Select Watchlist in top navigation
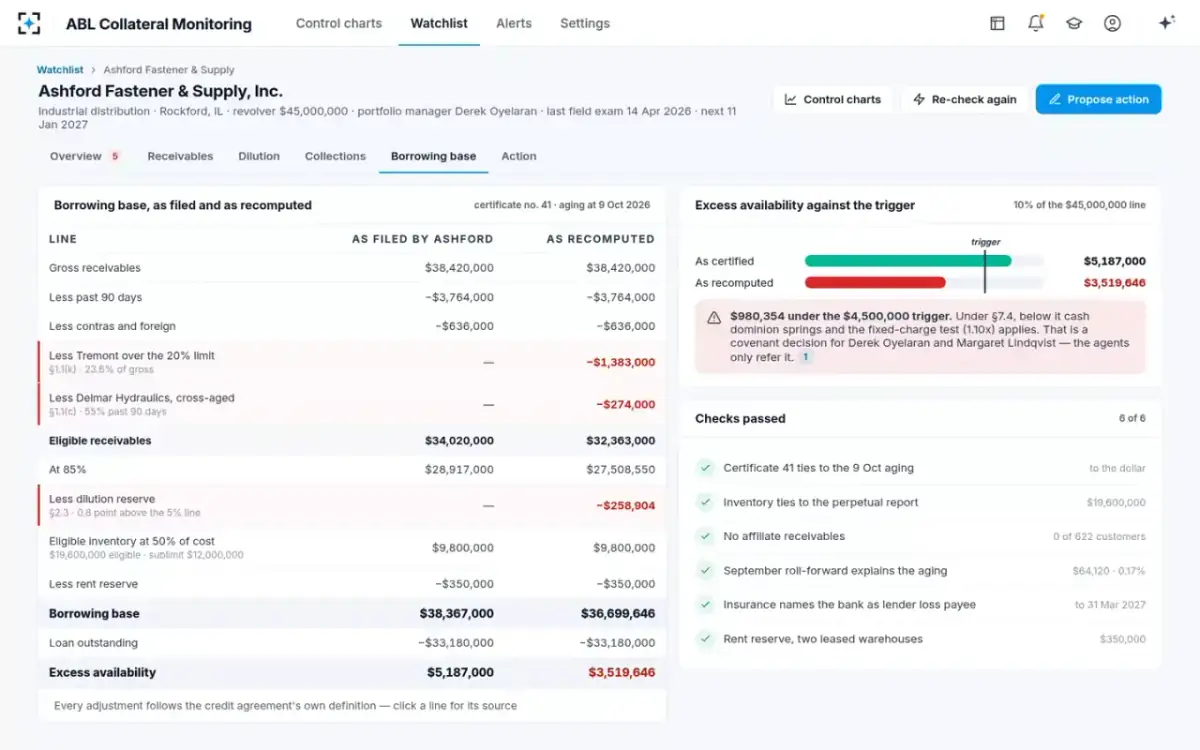This screenshot has width=1200, height=750. coord(439,23)
